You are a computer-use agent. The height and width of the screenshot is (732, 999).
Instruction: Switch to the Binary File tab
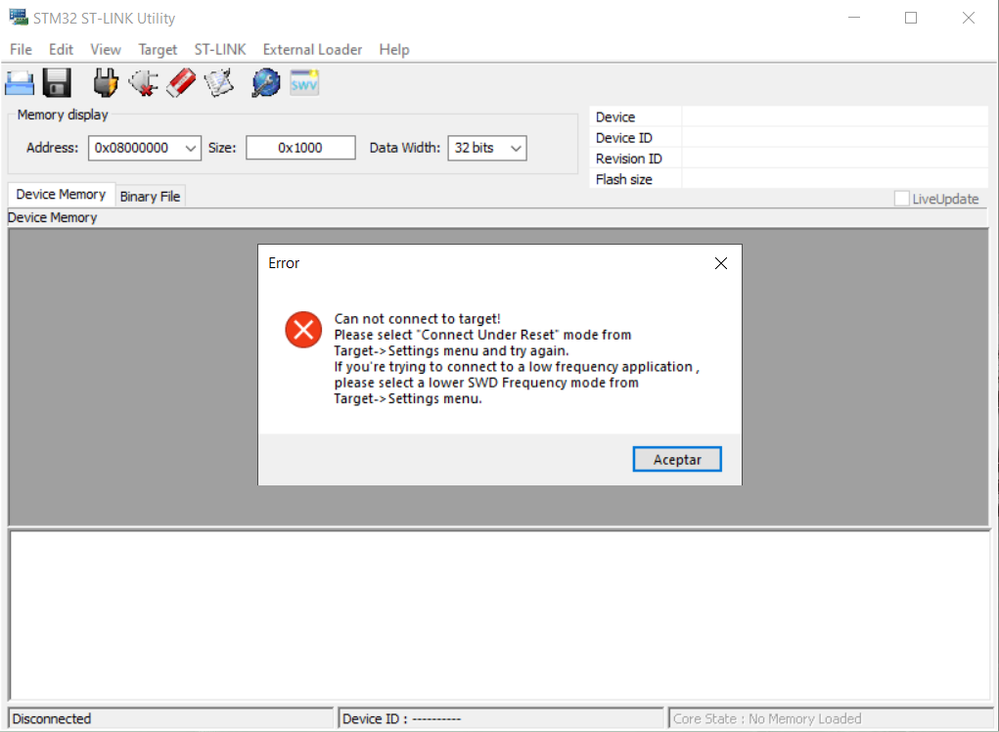click(150, 196)
